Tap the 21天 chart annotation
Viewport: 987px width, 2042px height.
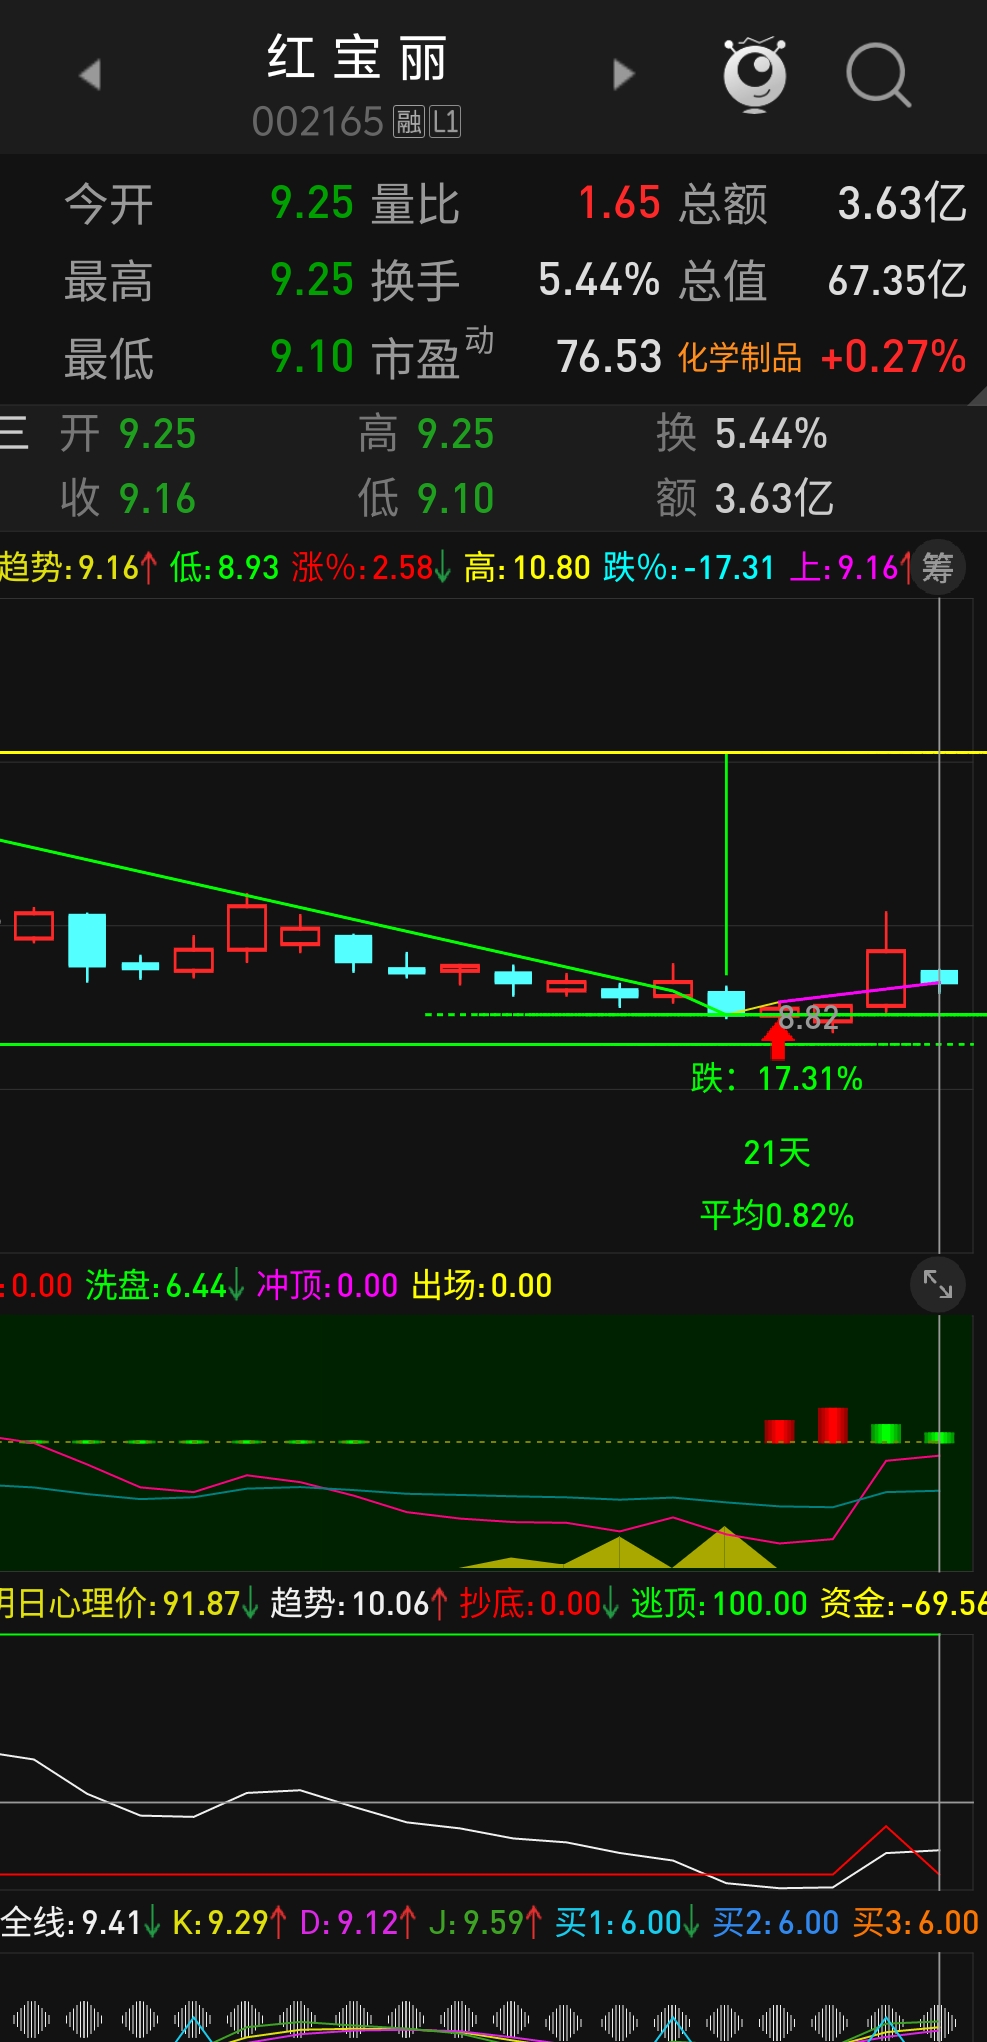click(777, 1153)
